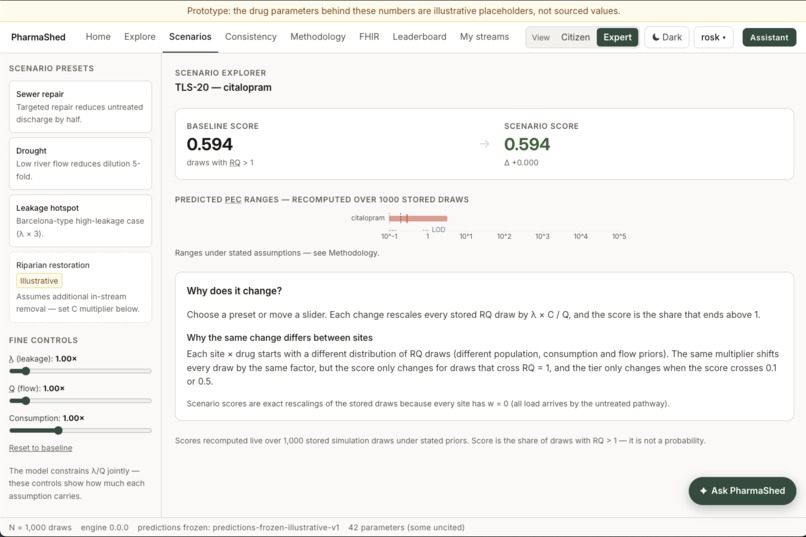806x537 pixels.
Task: Click the green scenario score 0.594
Action: pyautogui.click(x=527, y=144)
